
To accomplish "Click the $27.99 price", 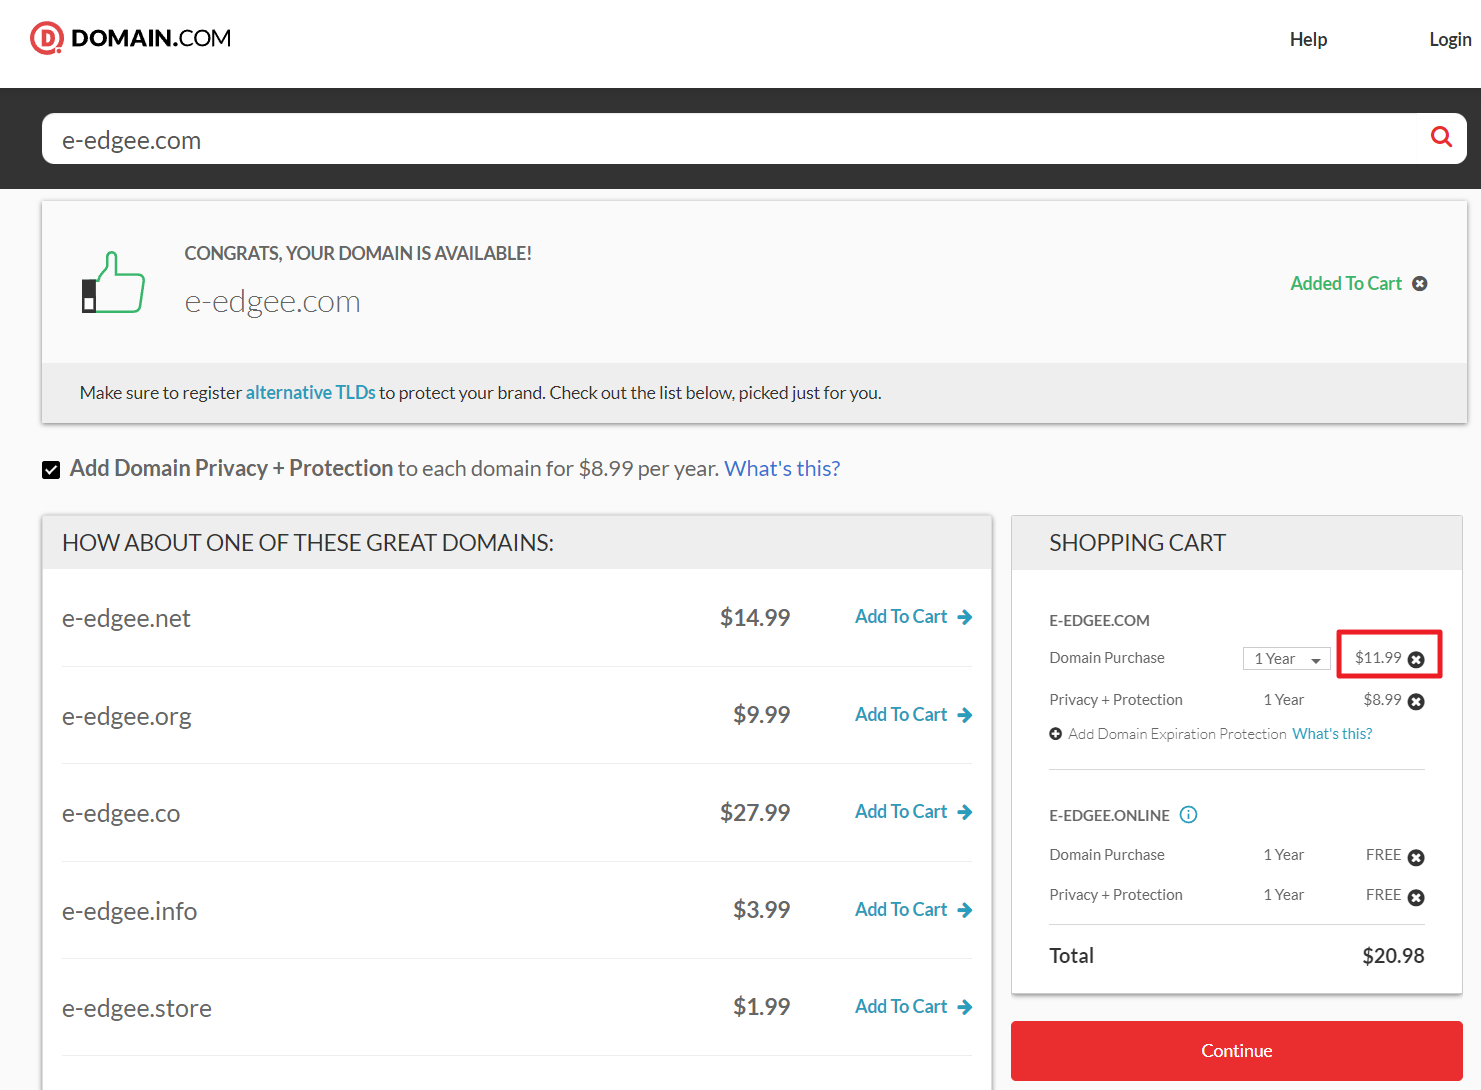I will point(755,813).
